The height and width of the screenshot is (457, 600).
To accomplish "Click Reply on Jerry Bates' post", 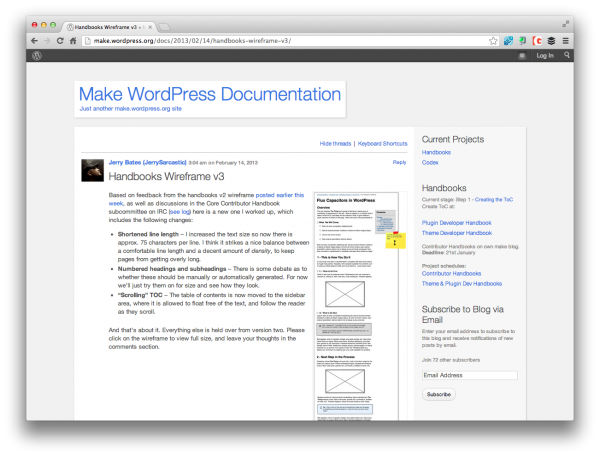I will tap(399, 162).
